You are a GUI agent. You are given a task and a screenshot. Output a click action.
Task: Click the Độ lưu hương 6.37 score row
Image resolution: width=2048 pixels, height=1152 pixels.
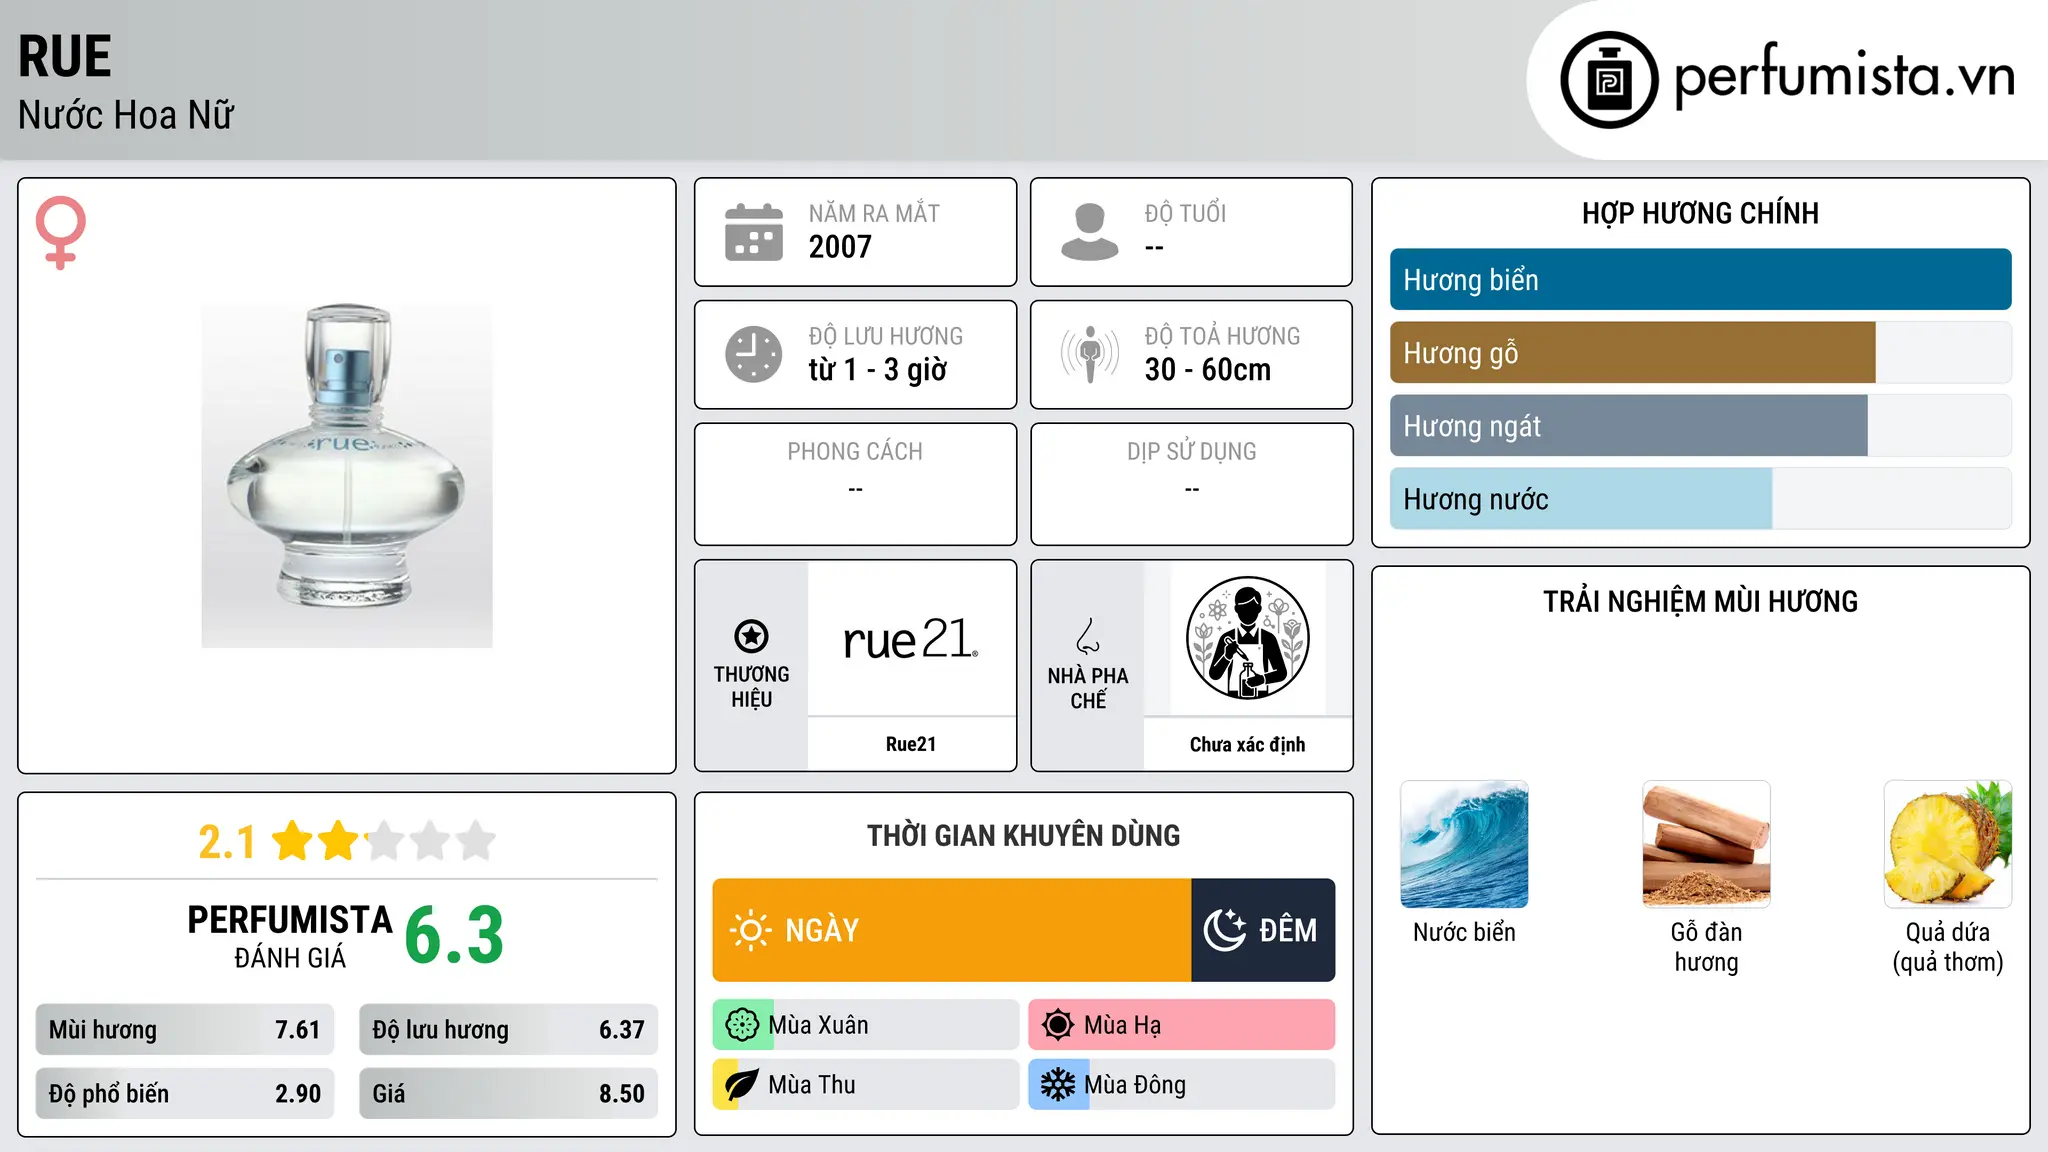[x=509, y=1030]
